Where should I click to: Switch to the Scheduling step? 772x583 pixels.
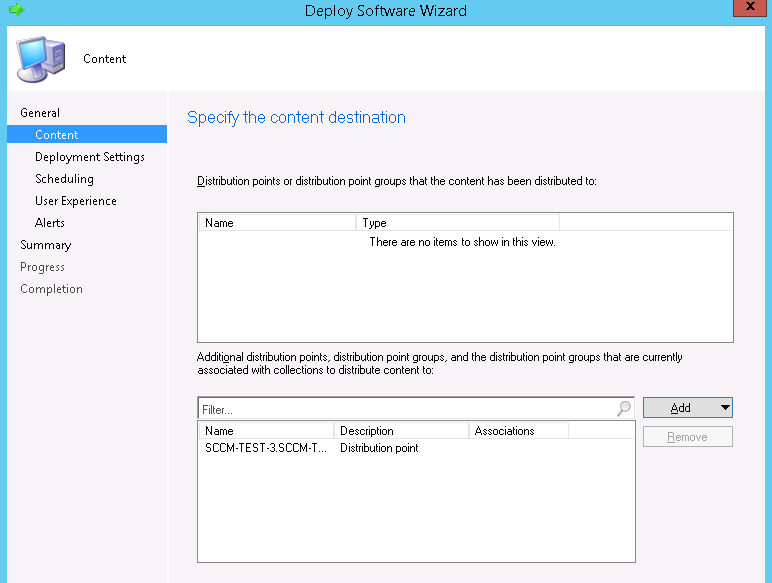coord(64,179)
